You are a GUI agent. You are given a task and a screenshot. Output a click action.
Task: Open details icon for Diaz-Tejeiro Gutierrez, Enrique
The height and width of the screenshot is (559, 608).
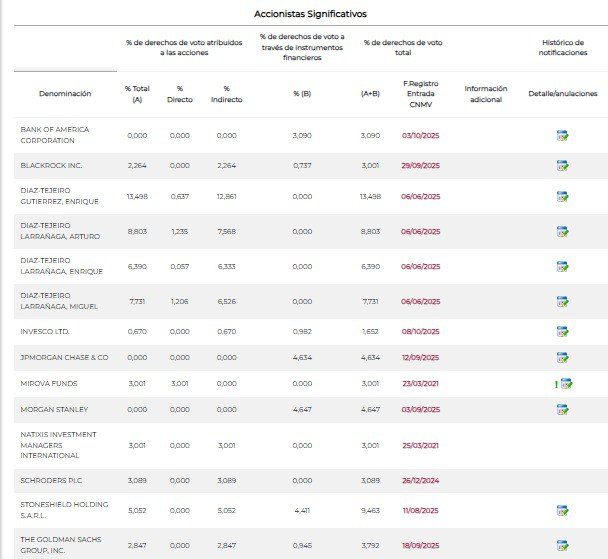(563, 197)
